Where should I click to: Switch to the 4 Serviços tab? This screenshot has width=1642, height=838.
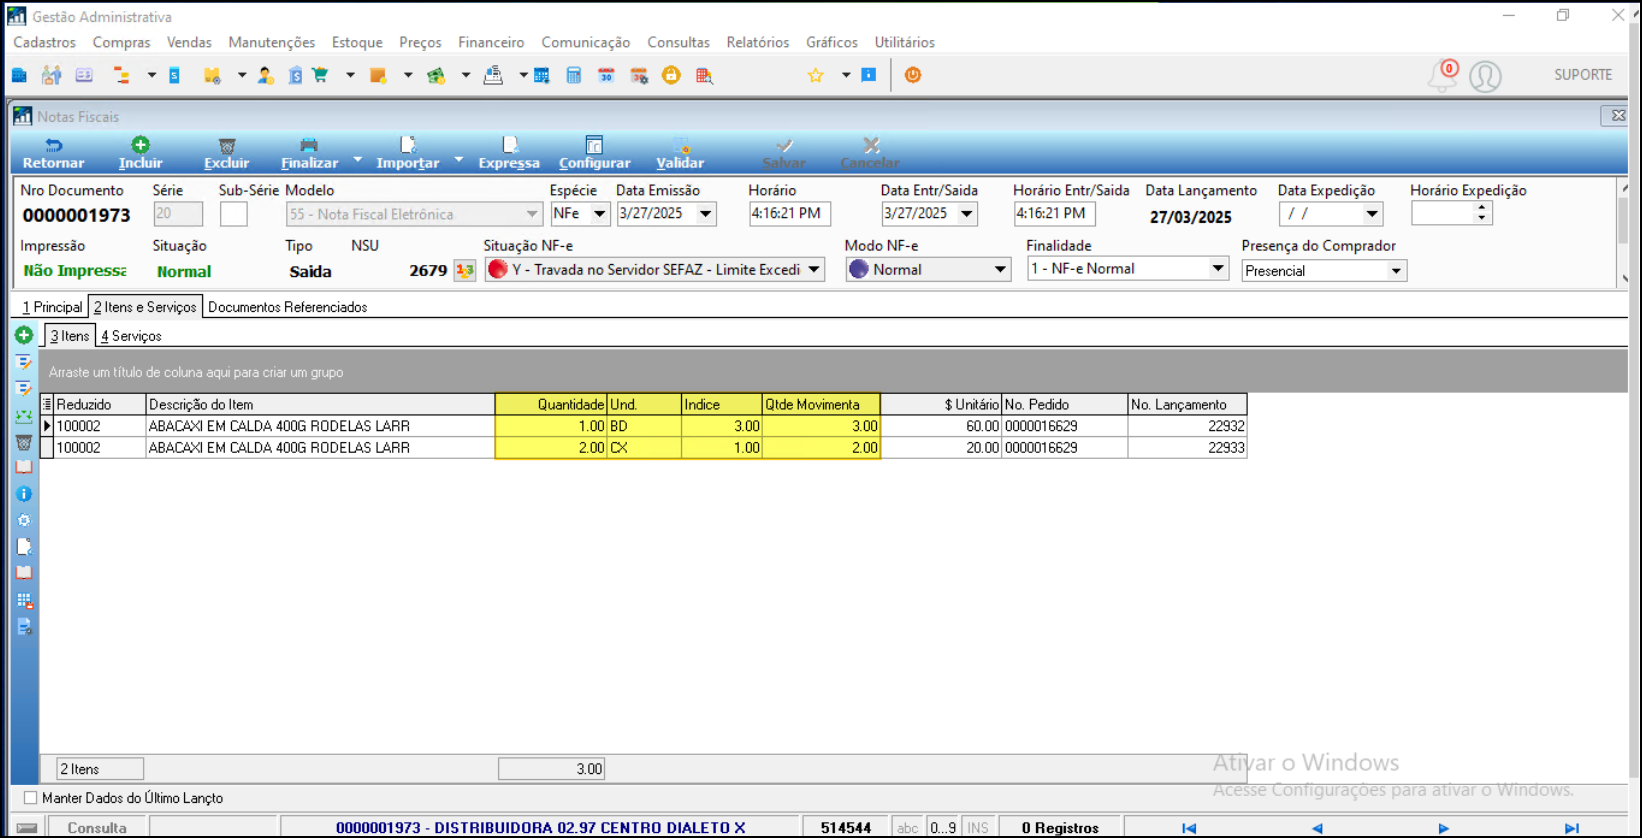(131, 336)
